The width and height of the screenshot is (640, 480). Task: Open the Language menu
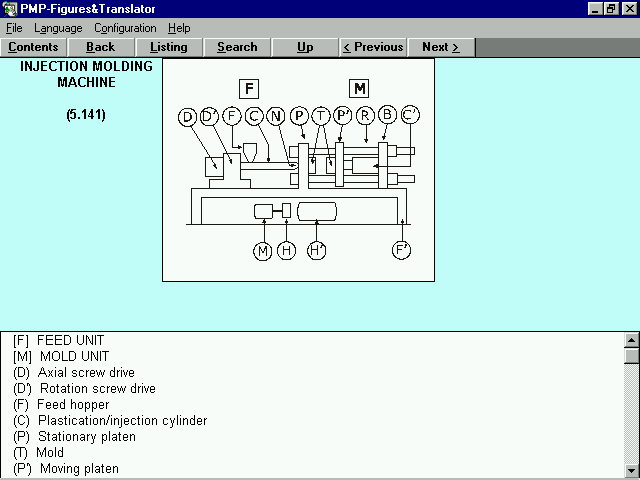(x=58, y=28)
